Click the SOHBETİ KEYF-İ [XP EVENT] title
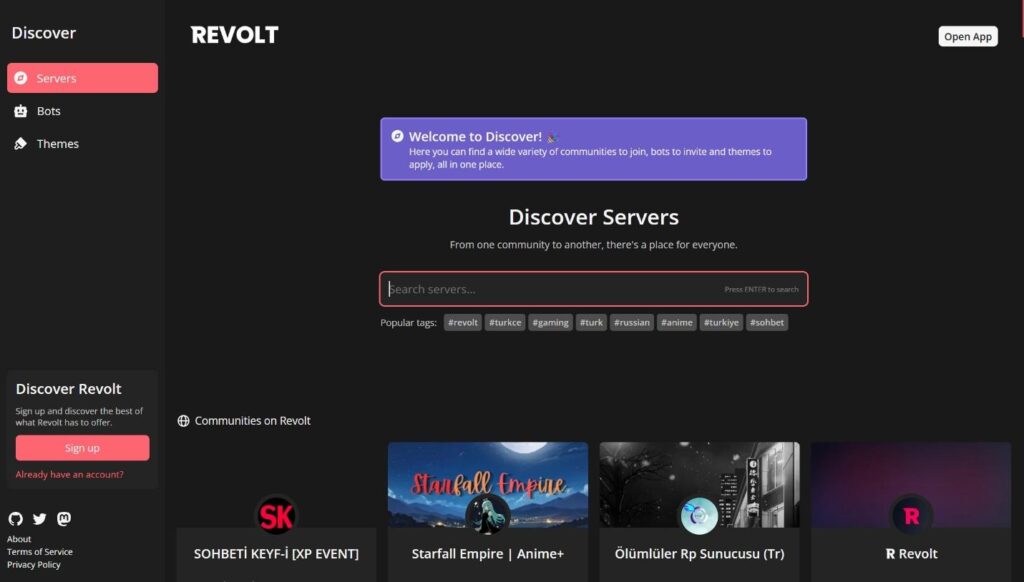The width and height of the screenshot is (1024, 582). point(276,554)
